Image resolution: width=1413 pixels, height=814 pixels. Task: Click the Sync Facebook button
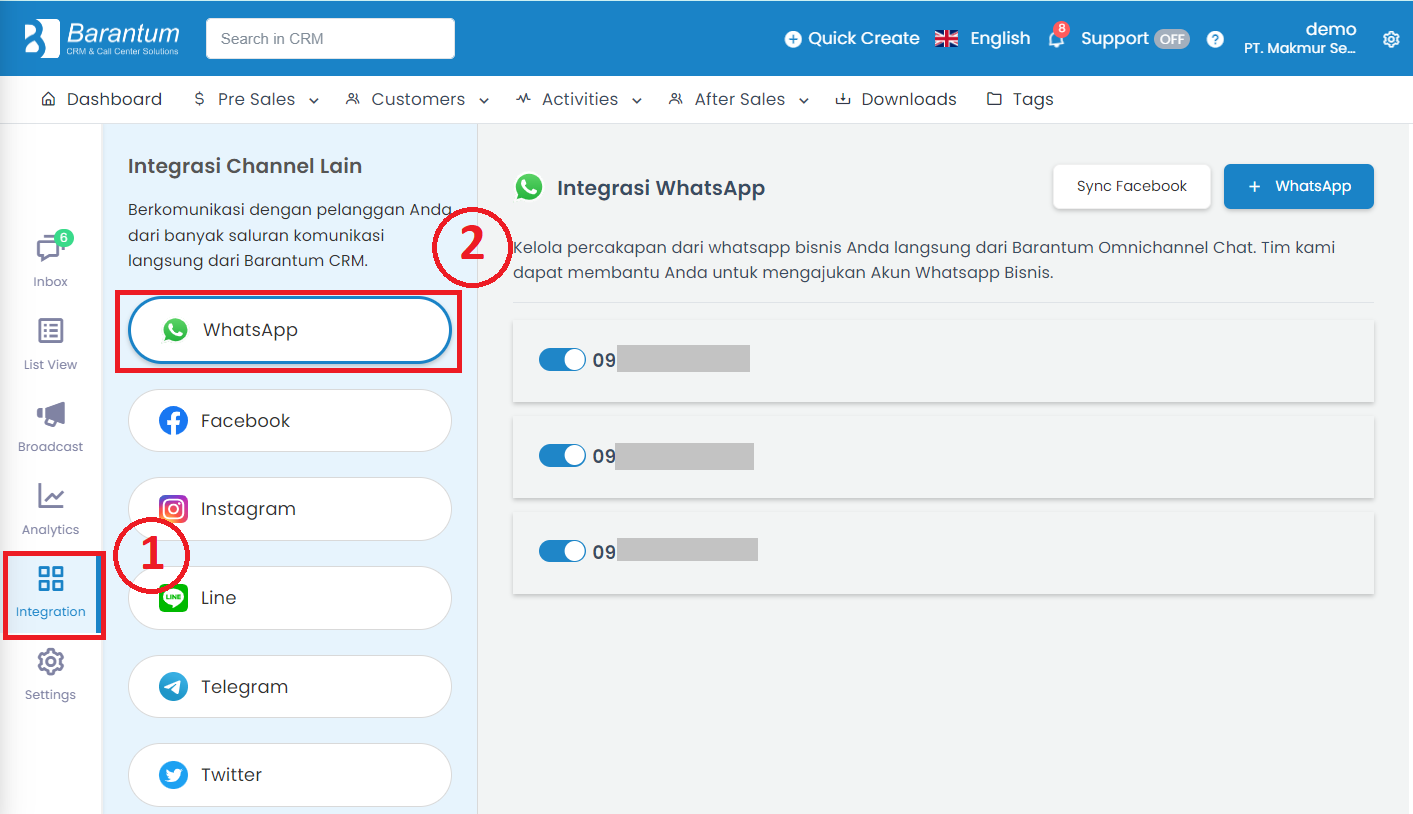[1132, 187]
